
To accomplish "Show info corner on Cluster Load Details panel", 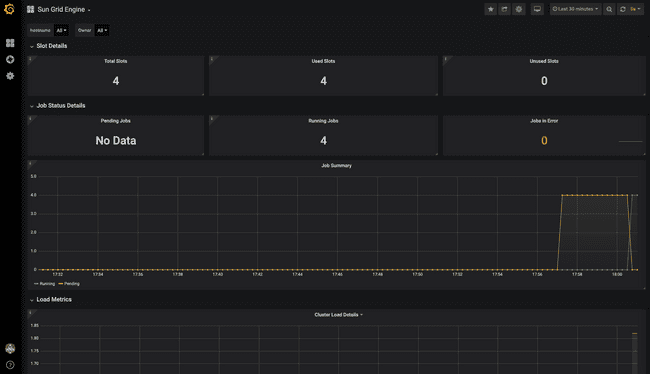I will coord(30,313).
